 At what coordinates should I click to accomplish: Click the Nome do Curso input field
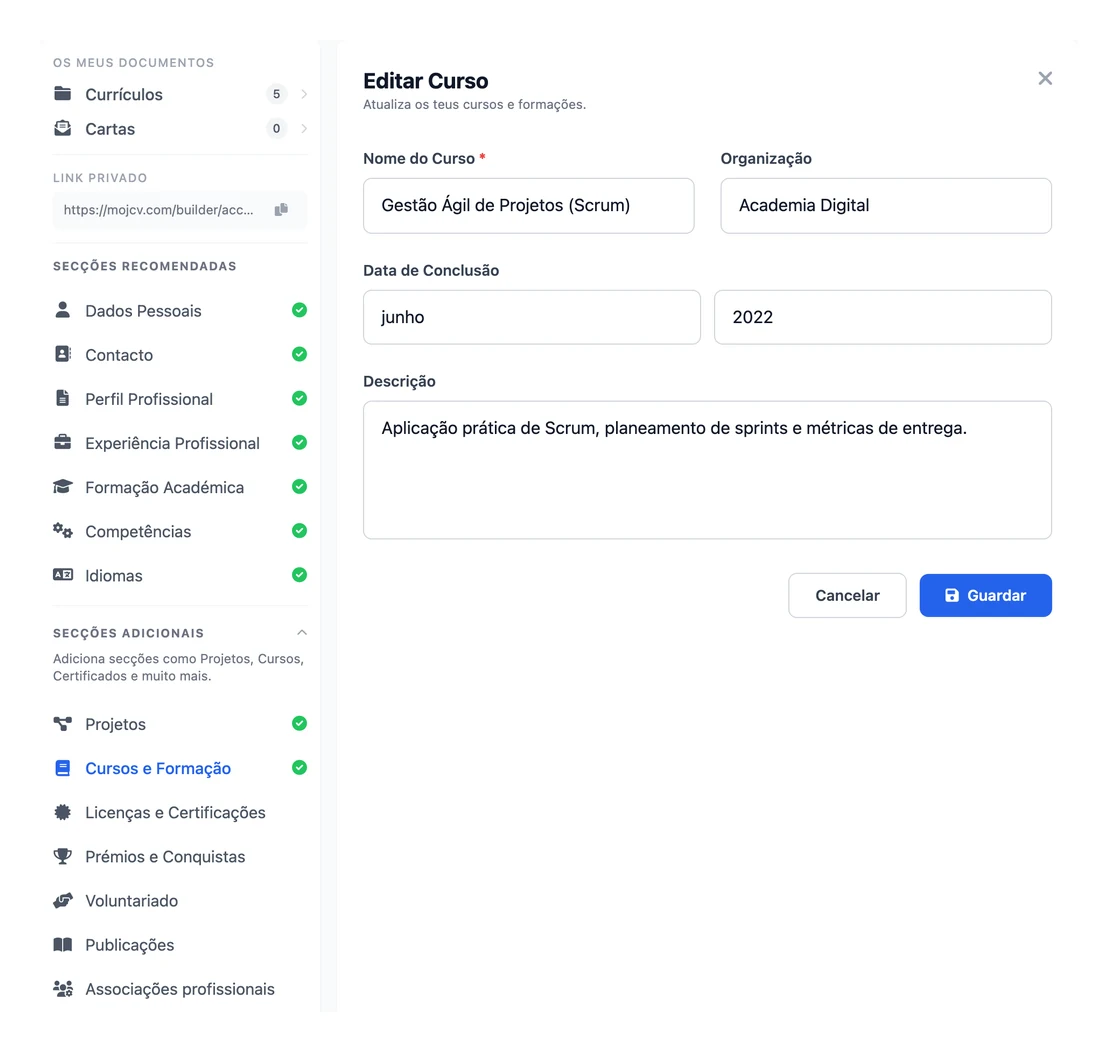pos(528,205)
